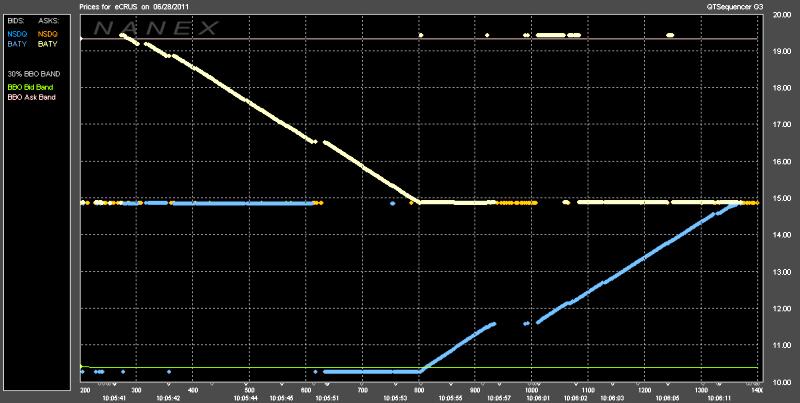The width and height of the screenshot is (800, 403).
Task: Click the QTSequencer G3 label
Action: click(x=736, y=6)
